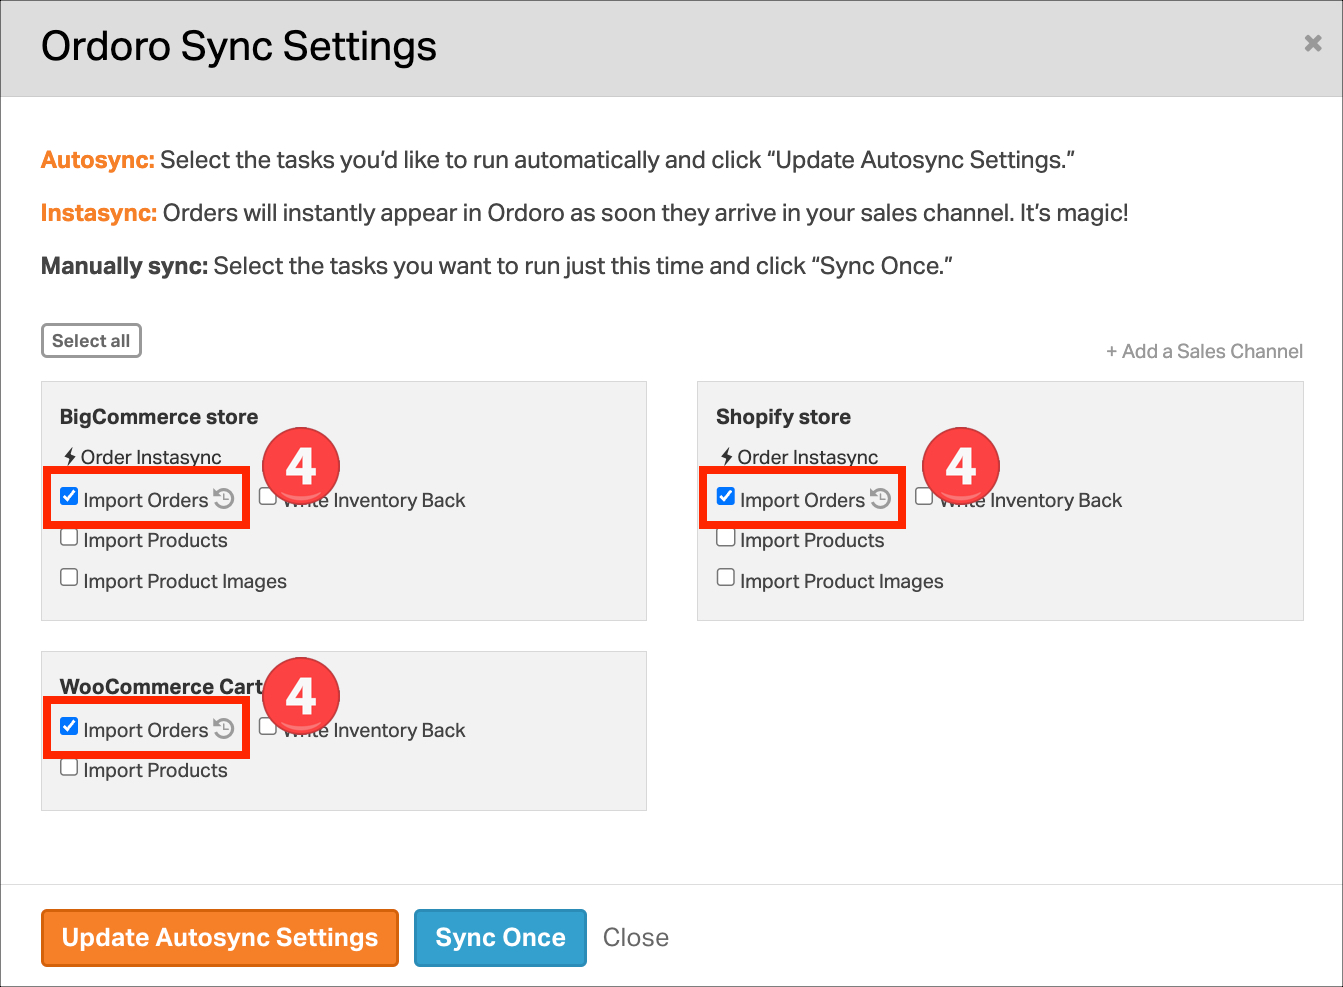Click the BigCommerce store heading

tap(159, 417)
